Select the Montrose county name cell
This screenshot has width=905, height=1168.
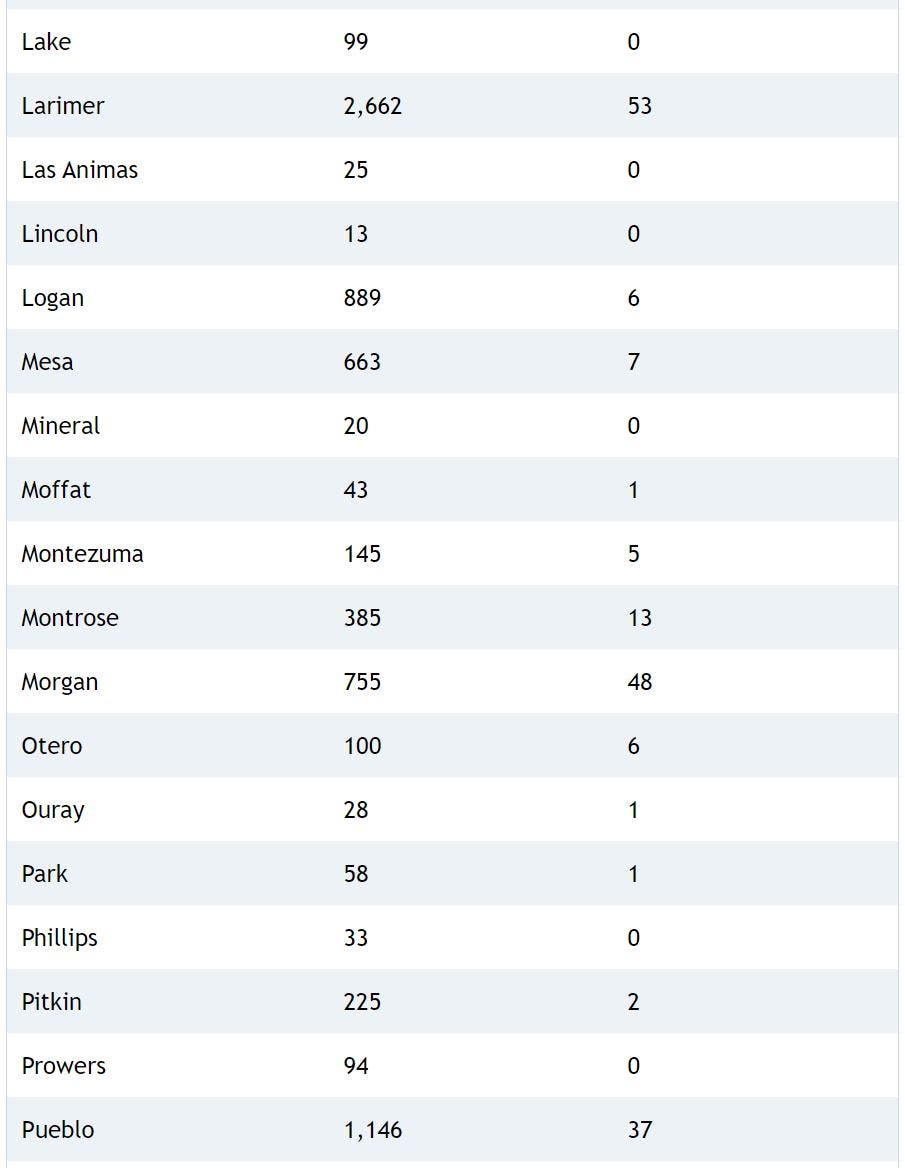coord(70,618)
